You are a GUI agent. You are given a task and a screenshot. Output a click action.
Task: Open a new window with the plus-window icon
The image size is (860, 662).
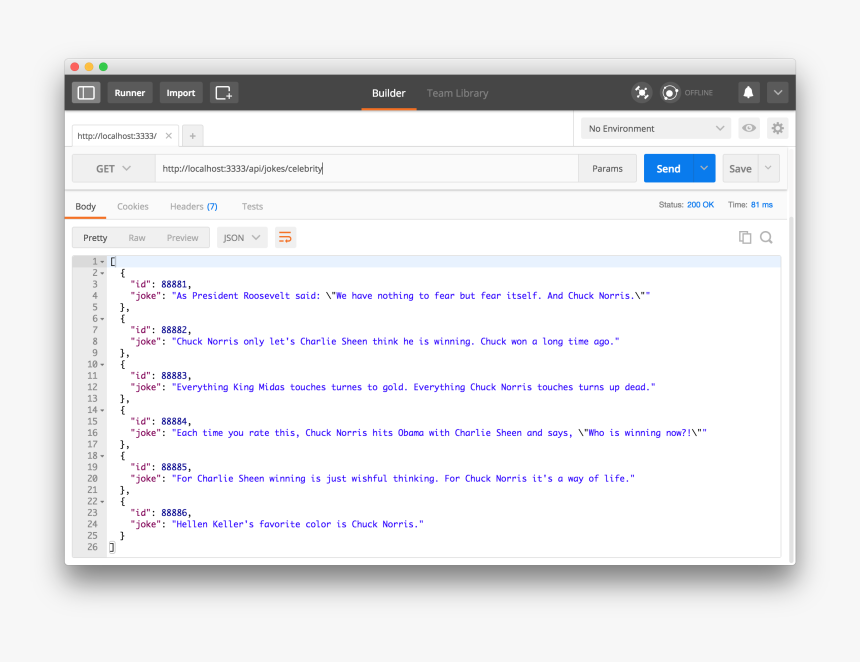pos(223,93)
